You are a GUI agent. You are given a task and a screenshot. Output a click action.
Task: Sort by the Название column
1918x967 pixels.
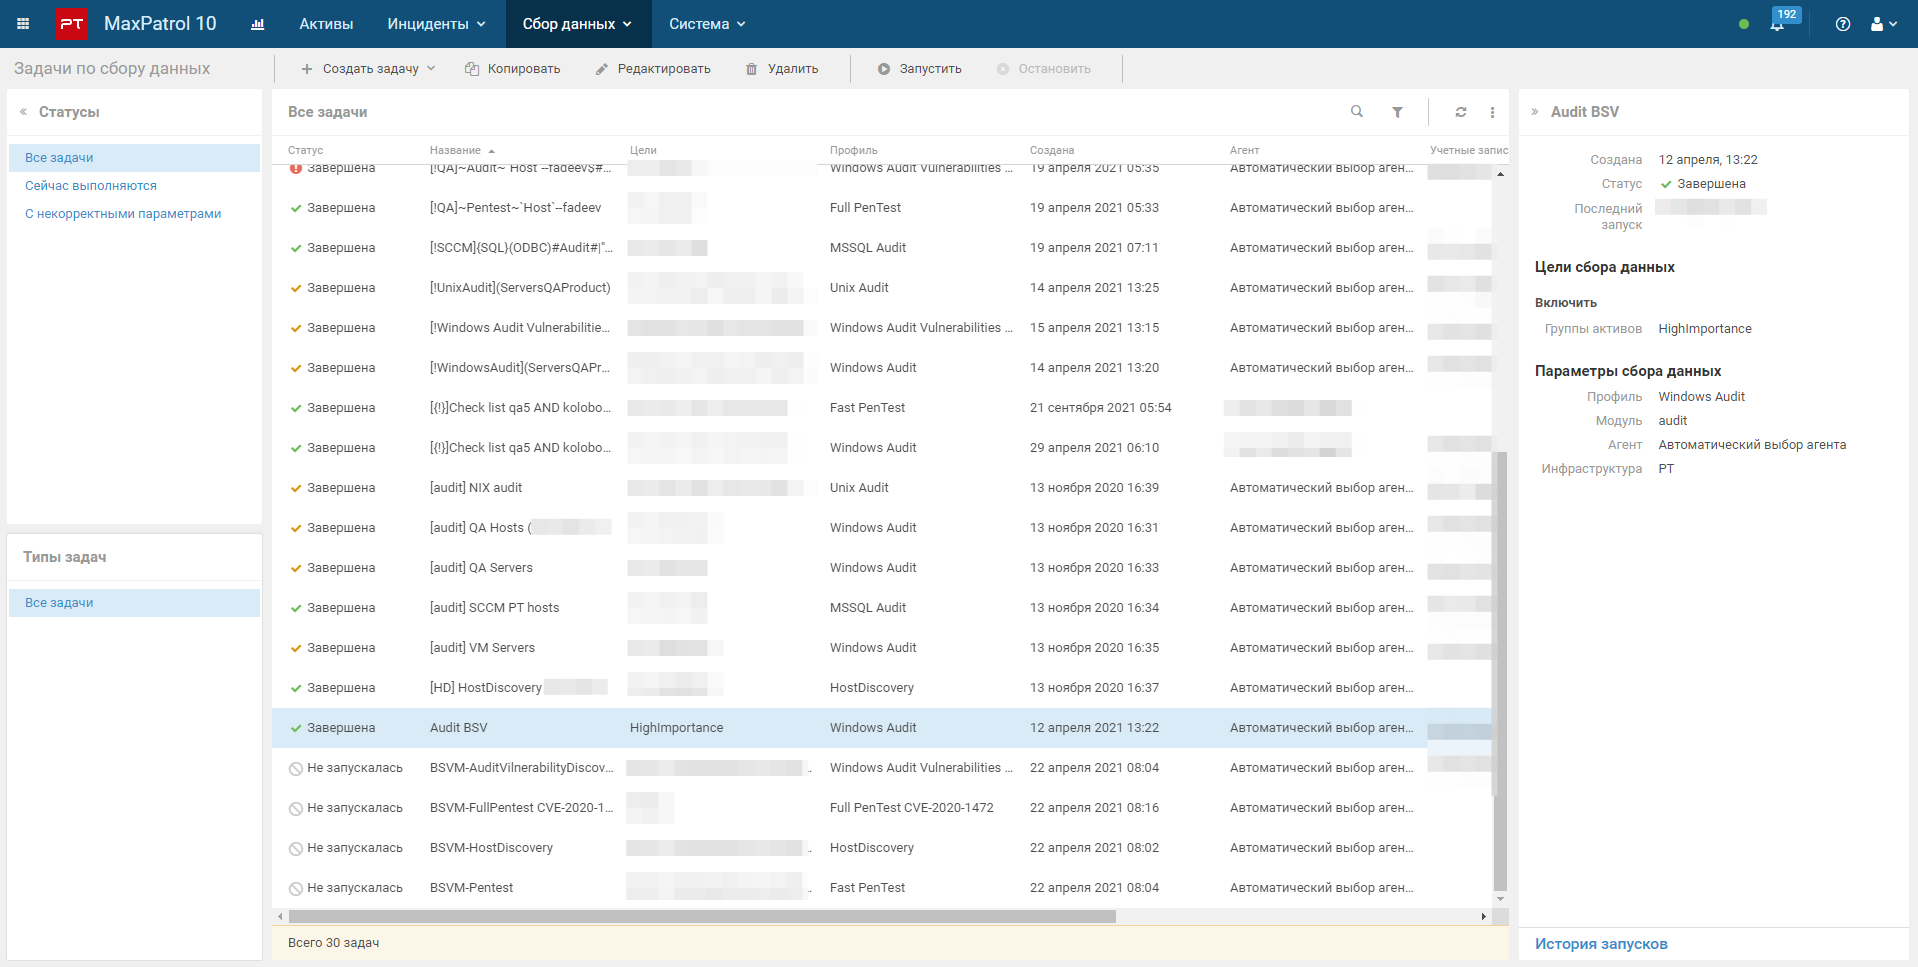(x=462, y=150)
